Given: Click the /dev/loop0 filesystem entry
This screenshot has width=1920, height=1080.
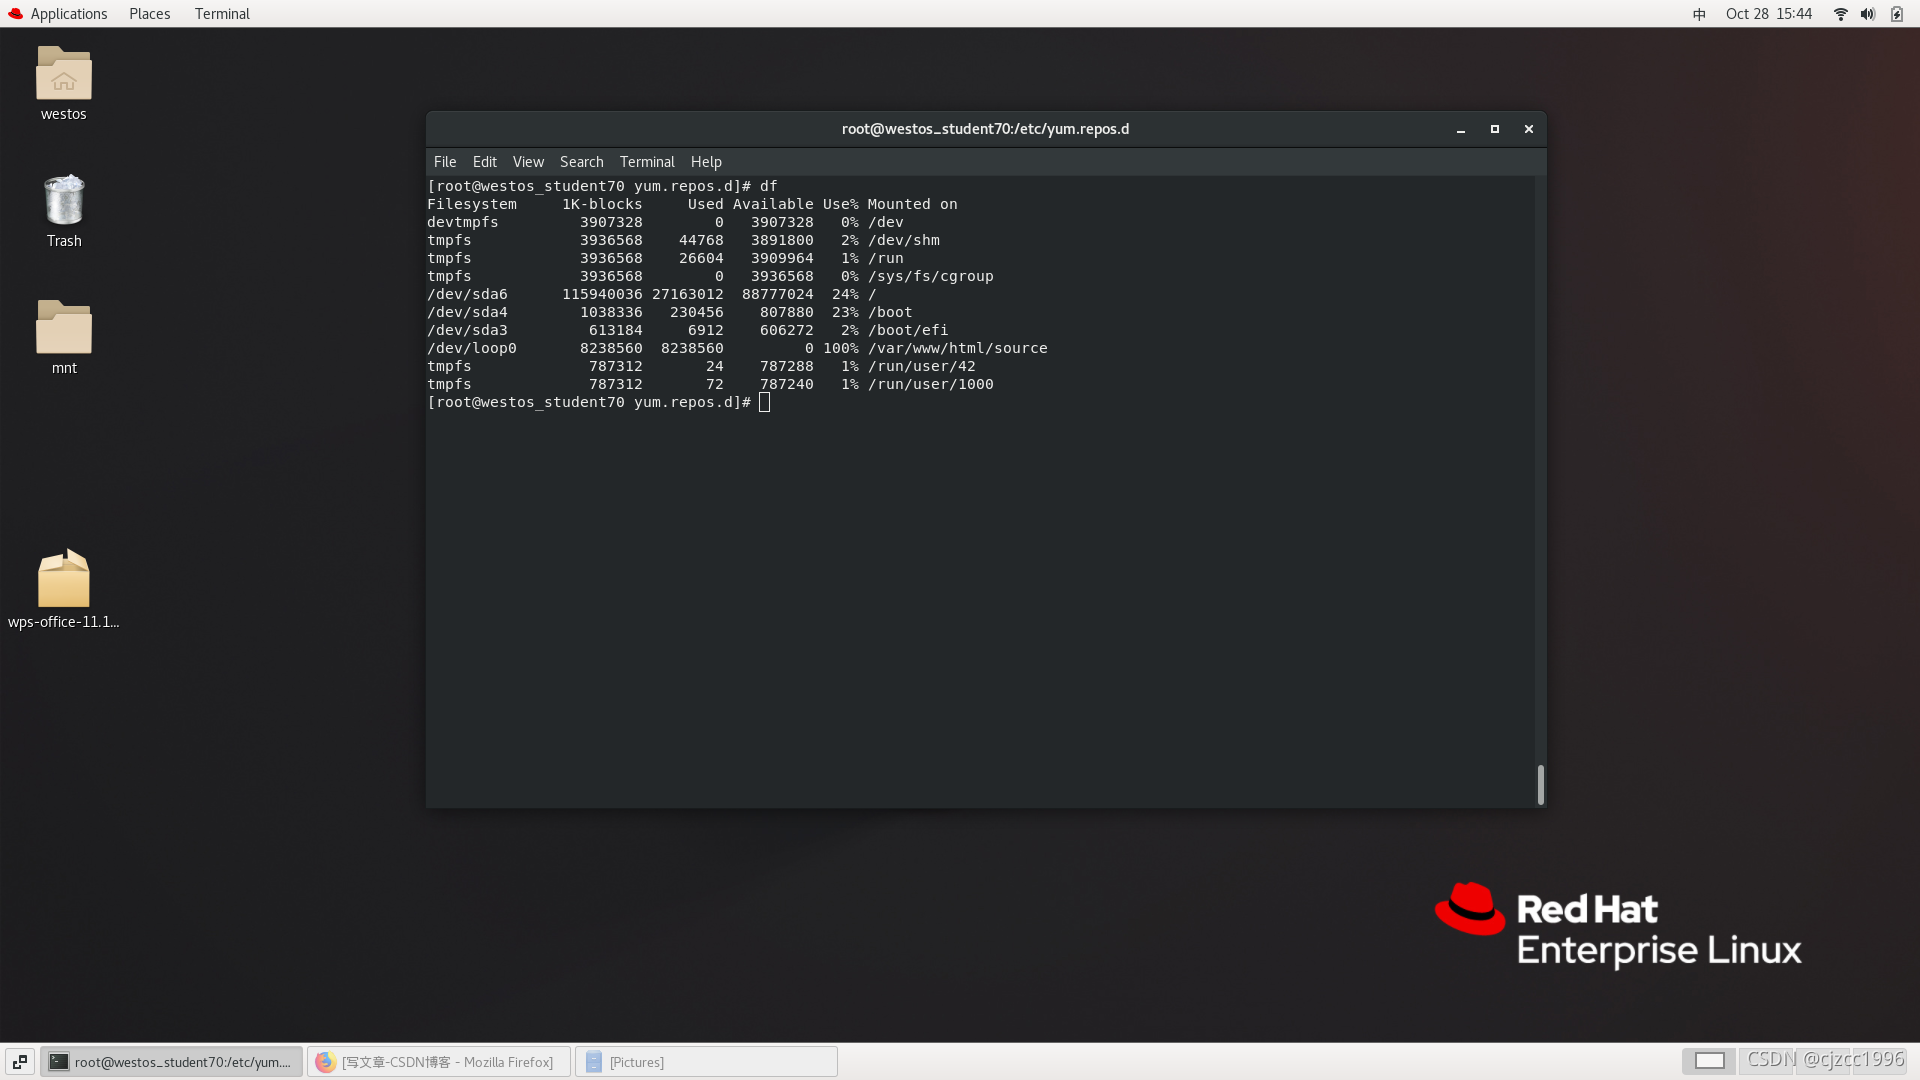Looking at the screenshot, I should point(472,348).
